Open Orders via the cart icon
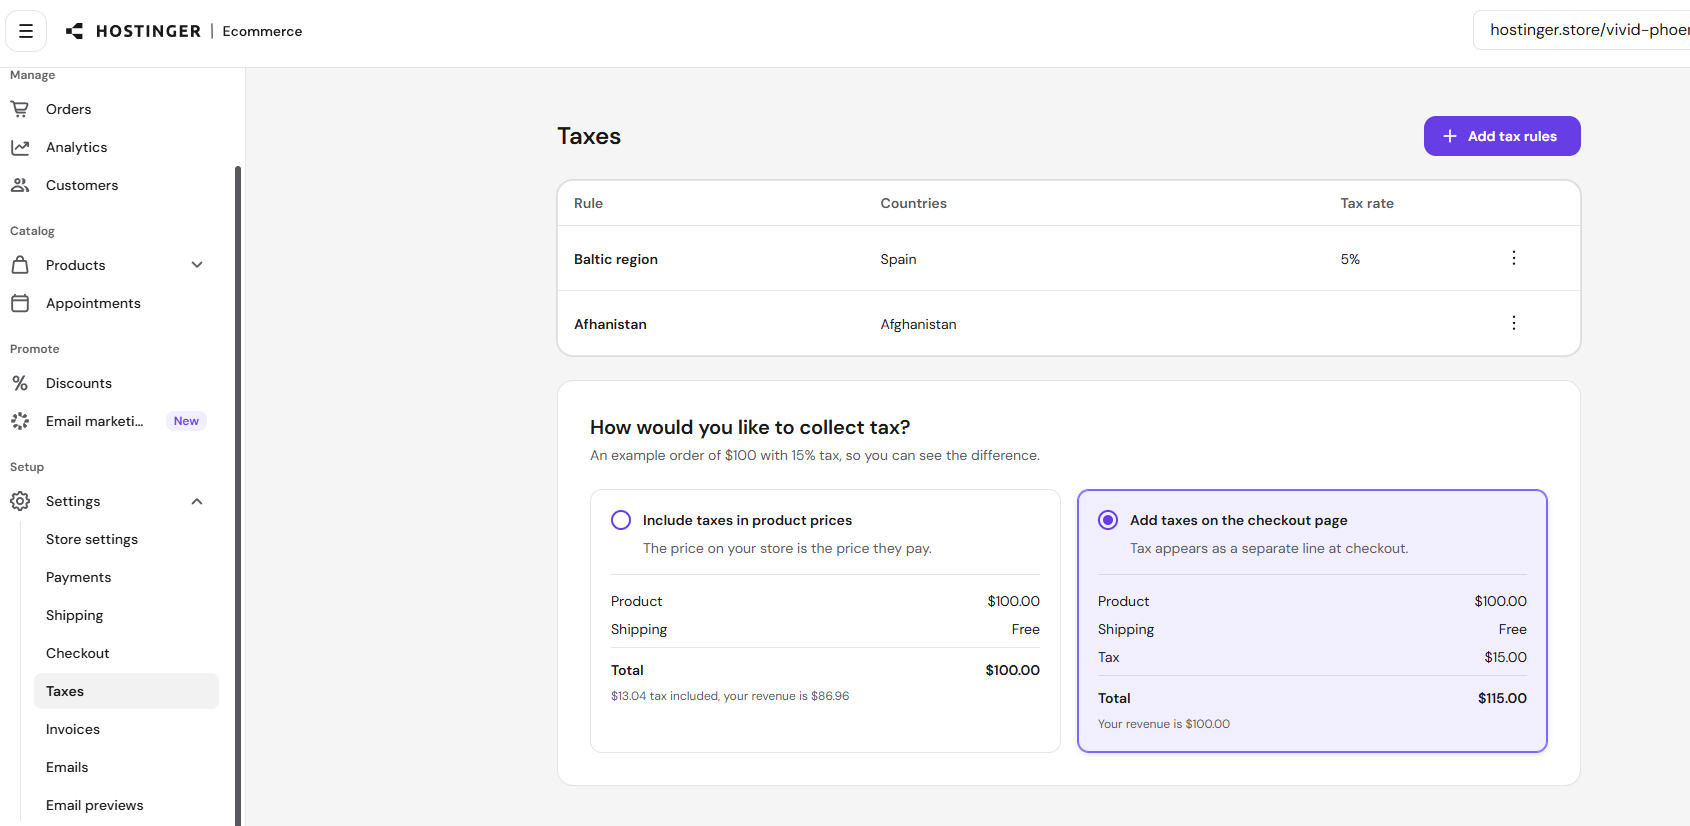1690x826 pixels. point(20,109)
